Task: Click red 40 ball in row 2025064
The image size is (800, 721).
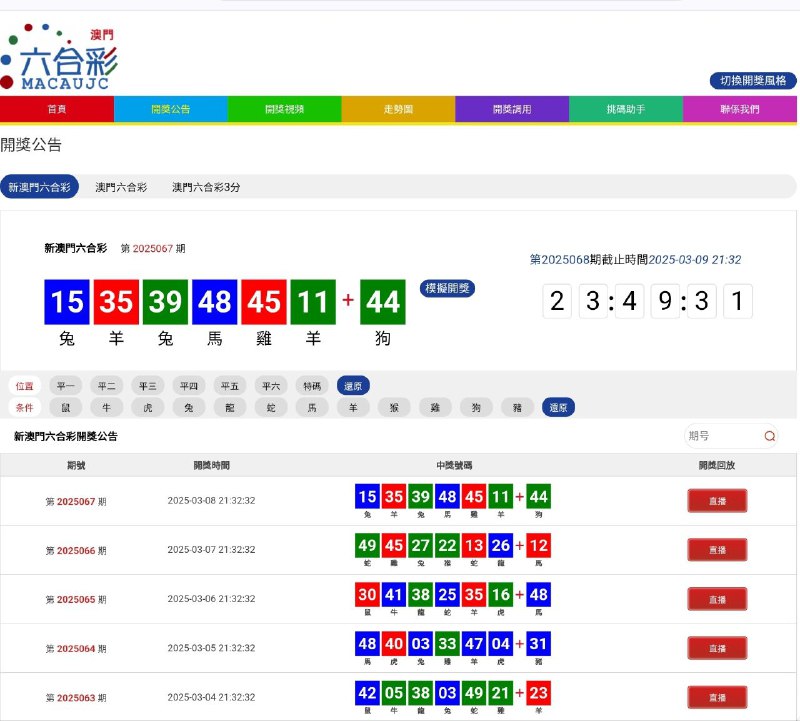Action: (x=394, y=643)
